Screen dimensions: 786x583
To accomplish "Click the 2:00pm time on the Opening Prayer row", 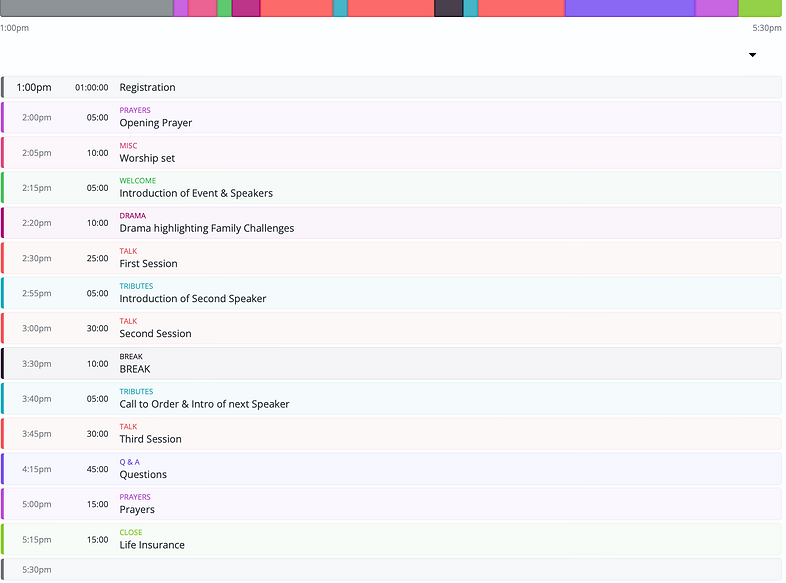I will coord(37,117).
